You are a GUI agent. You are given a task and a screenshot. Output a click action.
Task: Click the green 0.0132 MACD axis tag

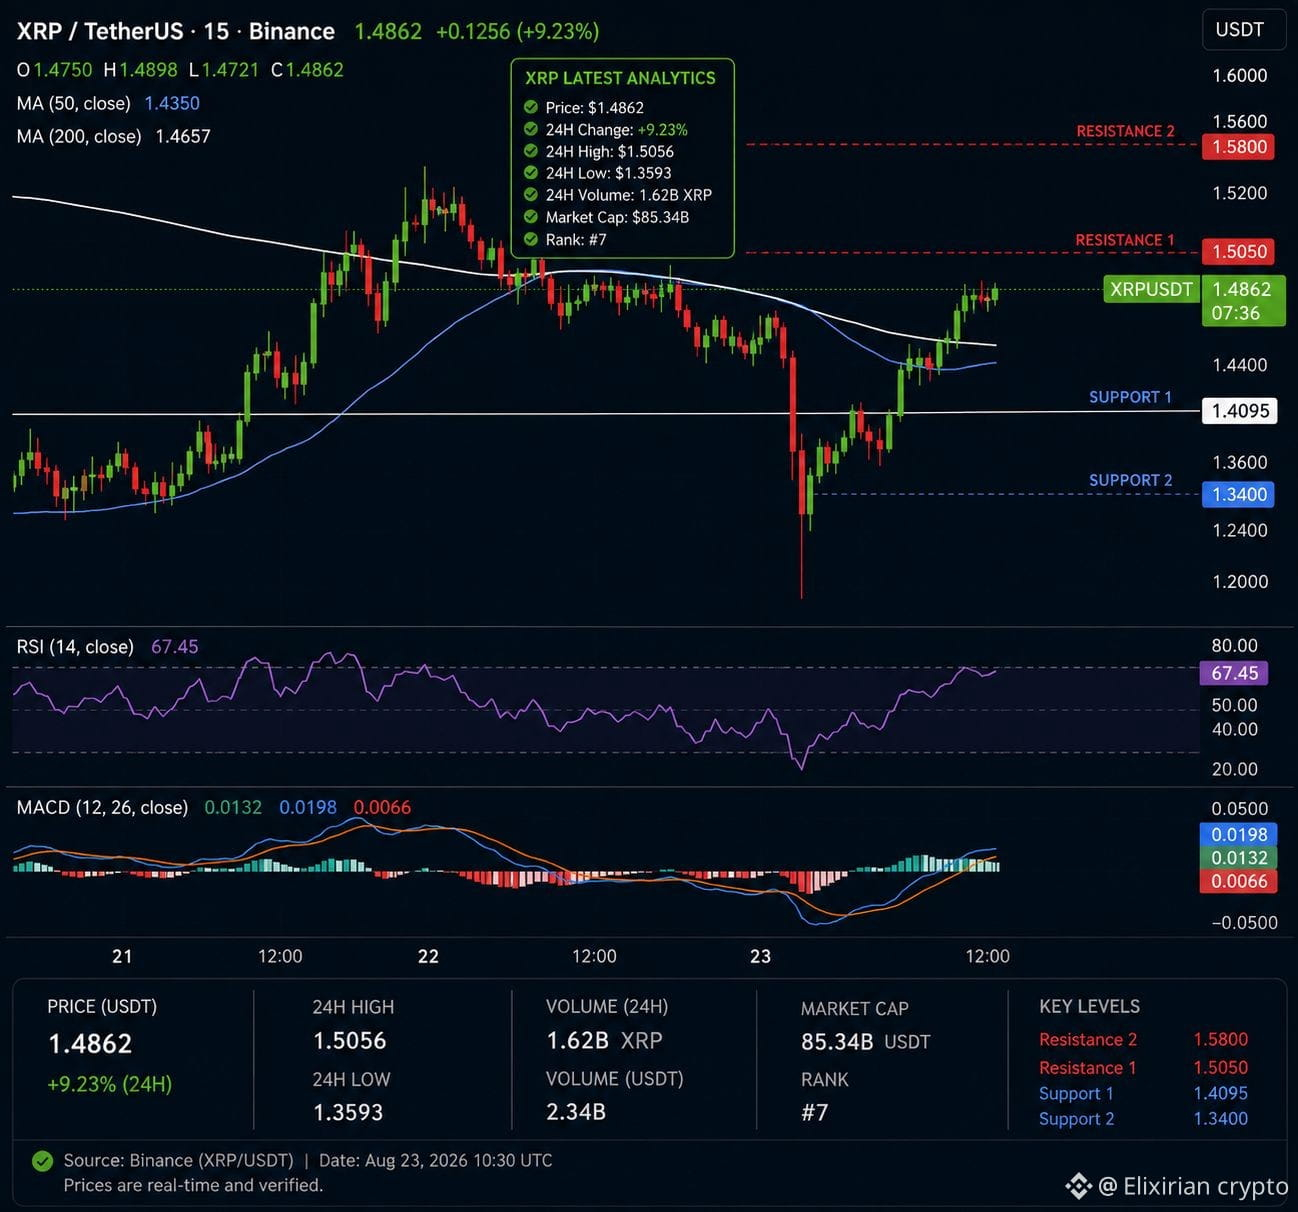pos(1239,858)
